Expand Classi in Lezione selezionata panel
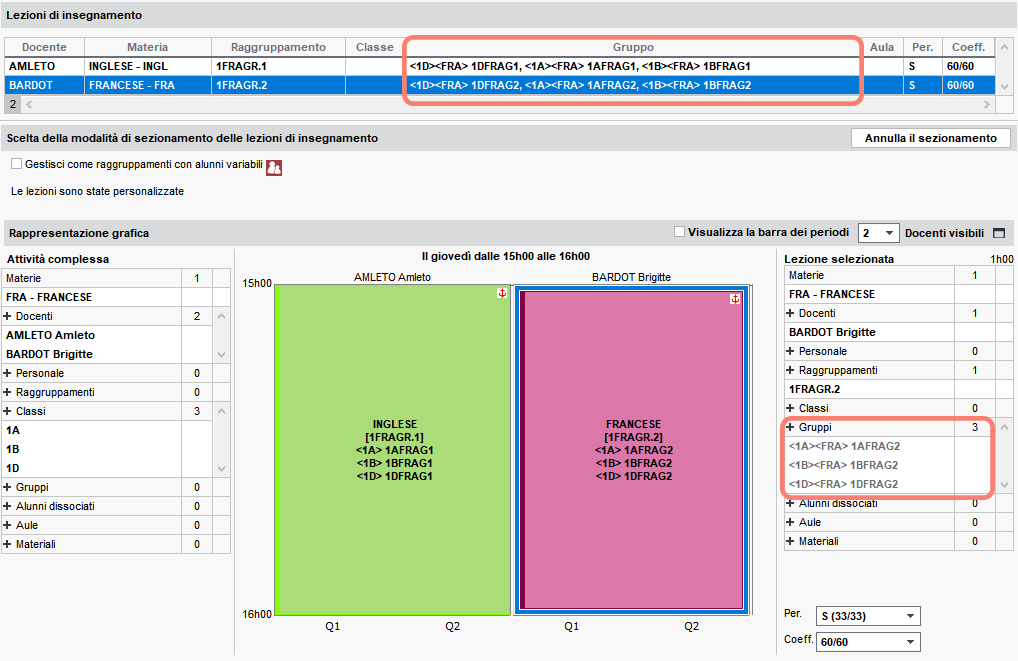Image resolution: width=1018 pixels, height=661 pixels. click(x=790, y=408)
